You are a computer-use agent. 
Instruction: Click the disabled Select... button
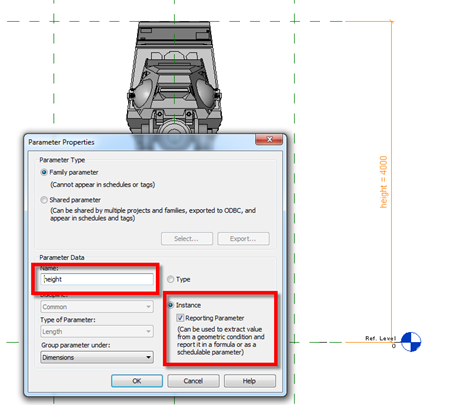tap(187, 239)
